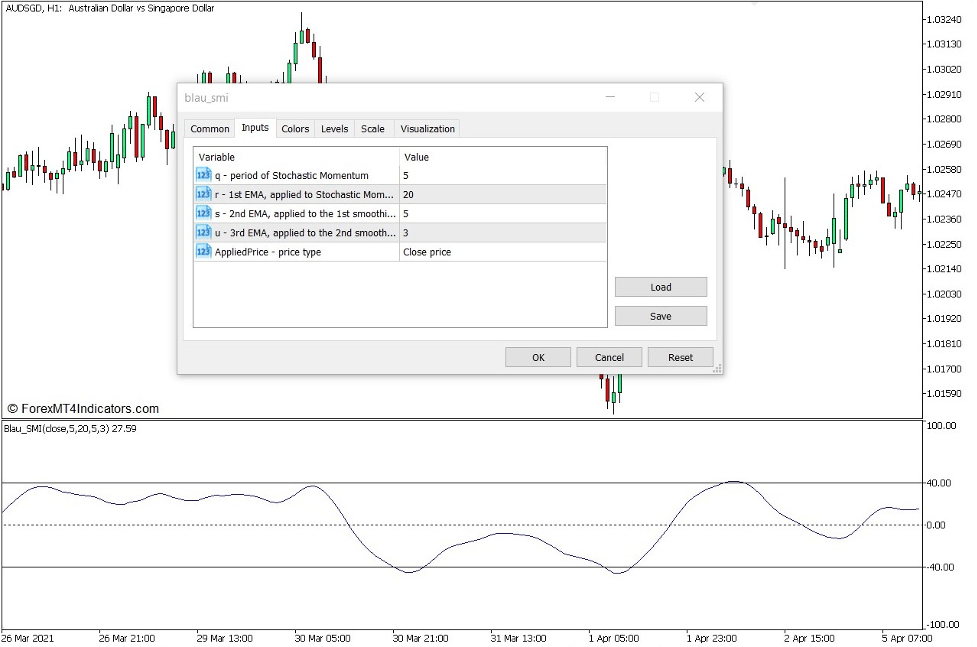Click the 123 icon beside AppliedPrice
977x647 pixels.
tap(204, 251)
